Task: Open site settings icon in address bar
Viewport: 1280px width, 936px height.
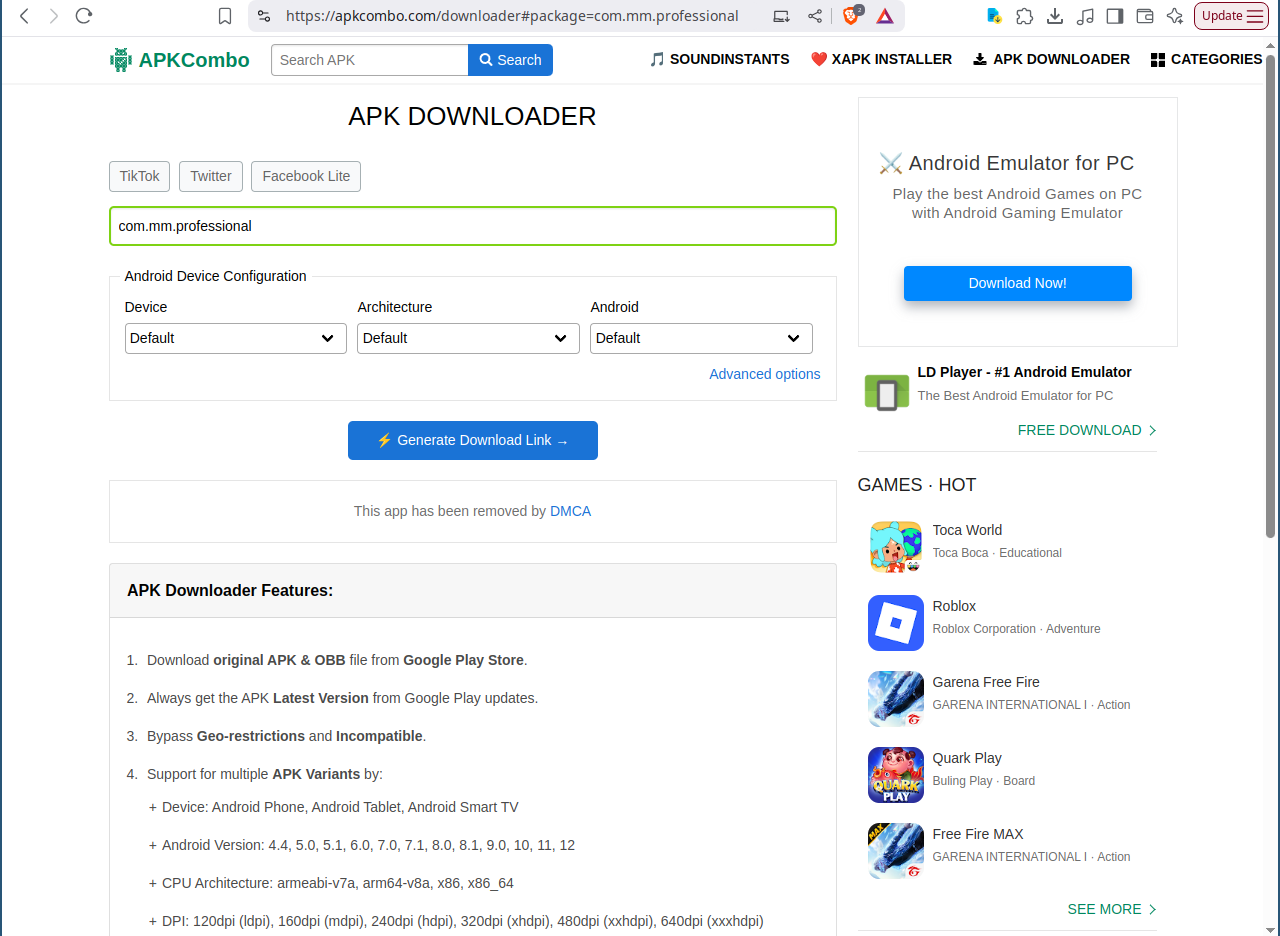Action: tap(264, 16)
